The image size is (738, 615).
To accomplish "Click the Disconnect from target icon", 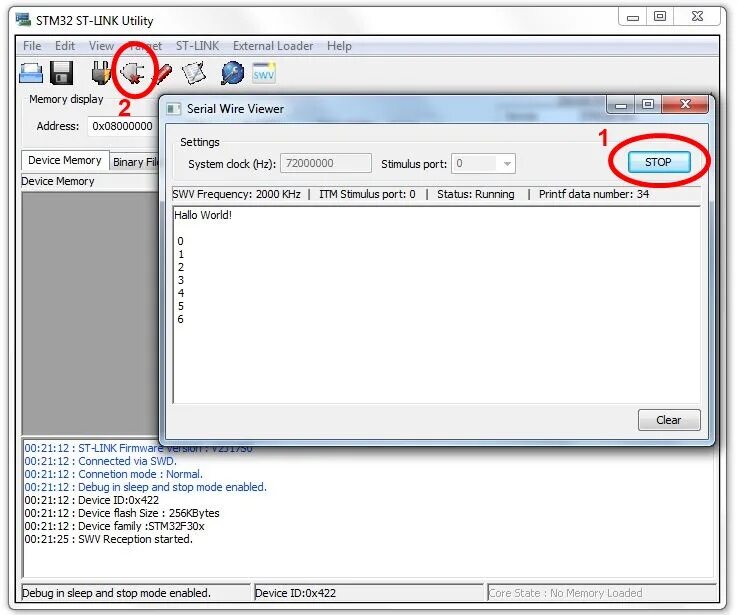I will click(x=133, y=73).
